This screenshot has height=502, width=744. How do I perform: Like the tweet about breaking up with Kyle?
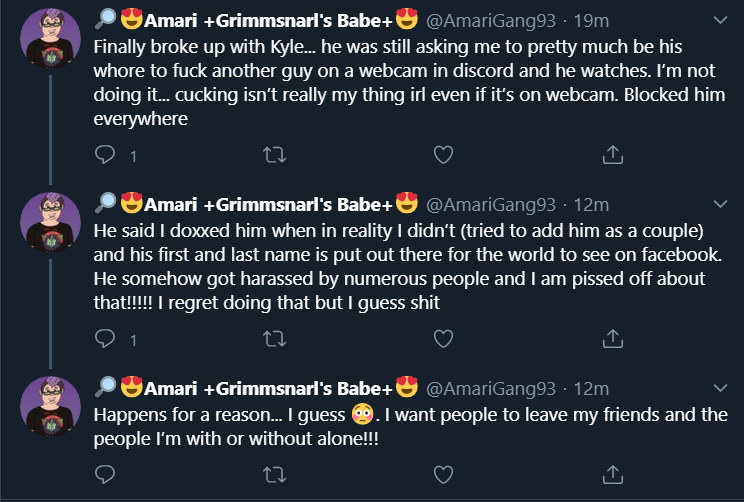coord(443,155)
